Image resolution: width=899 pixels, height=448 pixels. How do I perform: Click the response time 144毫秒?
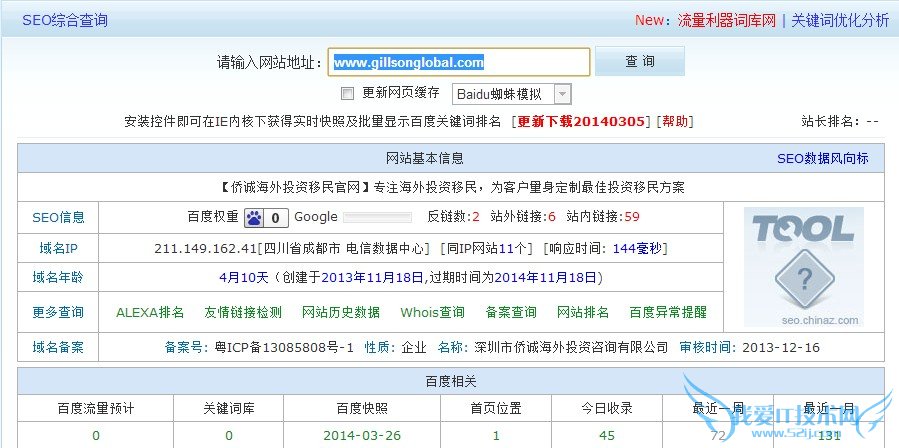point(638,248)
